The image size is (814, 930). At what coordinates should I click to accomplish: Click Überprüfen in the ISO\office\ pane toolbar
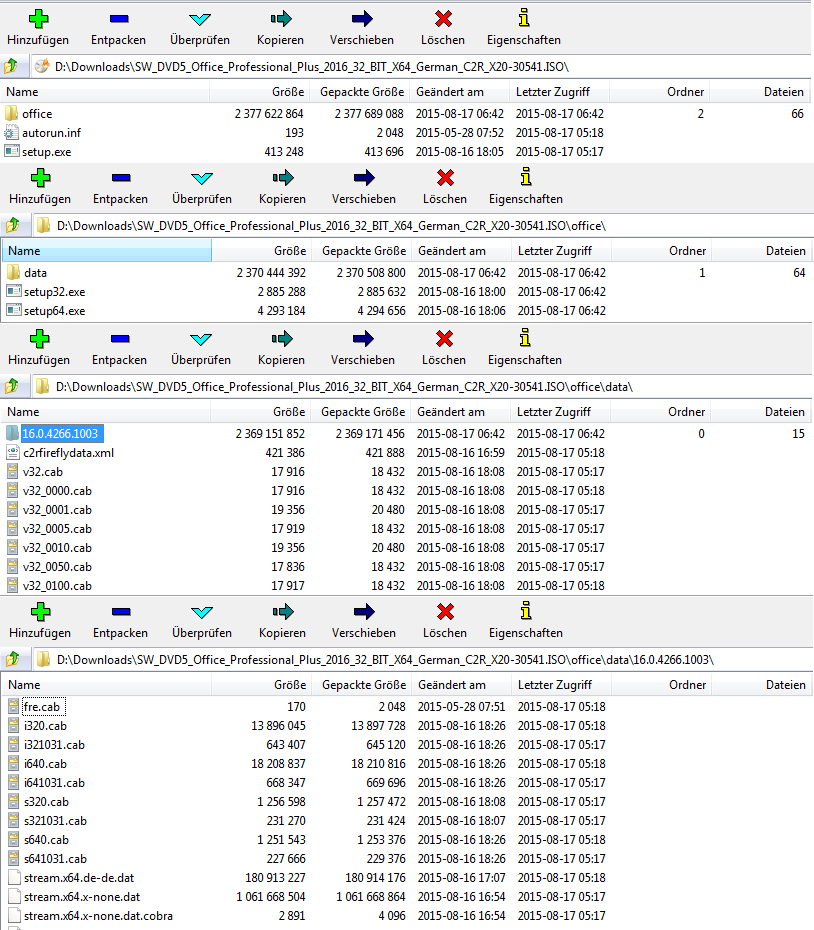coord(202,187)
